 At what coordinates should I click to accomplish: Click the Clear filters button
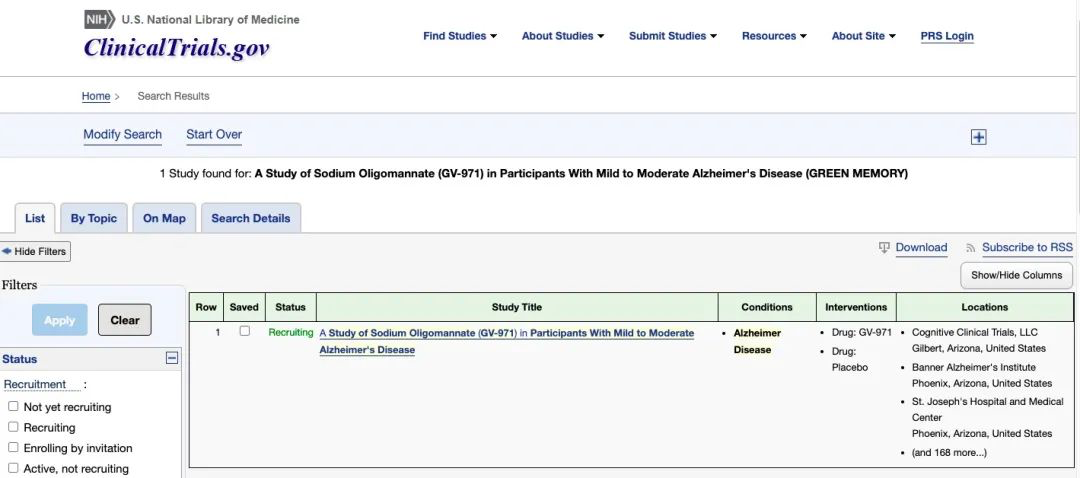(125, 320)
